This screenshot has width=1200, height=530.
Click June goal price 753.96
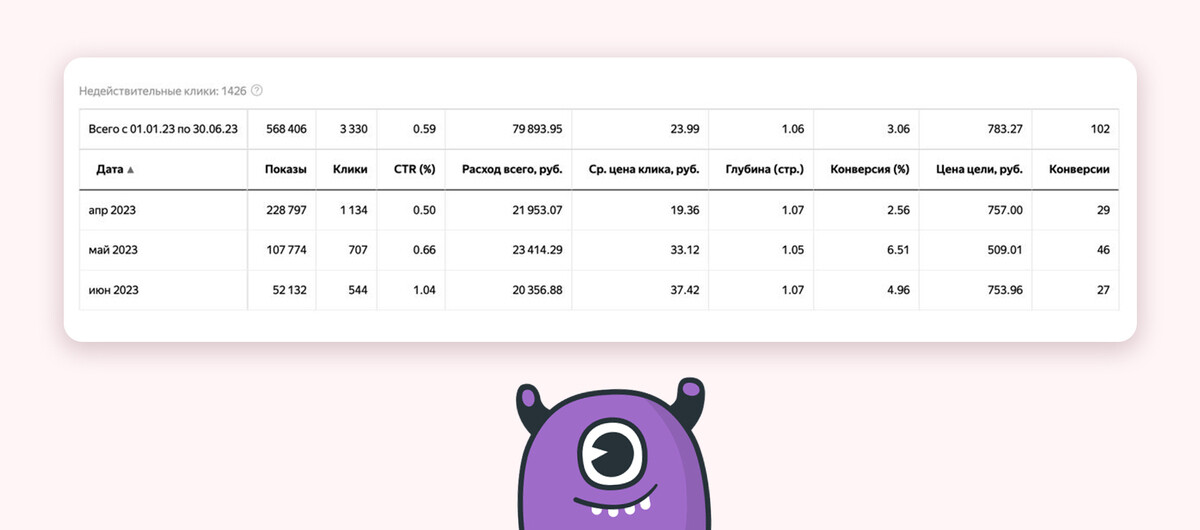1003,290
